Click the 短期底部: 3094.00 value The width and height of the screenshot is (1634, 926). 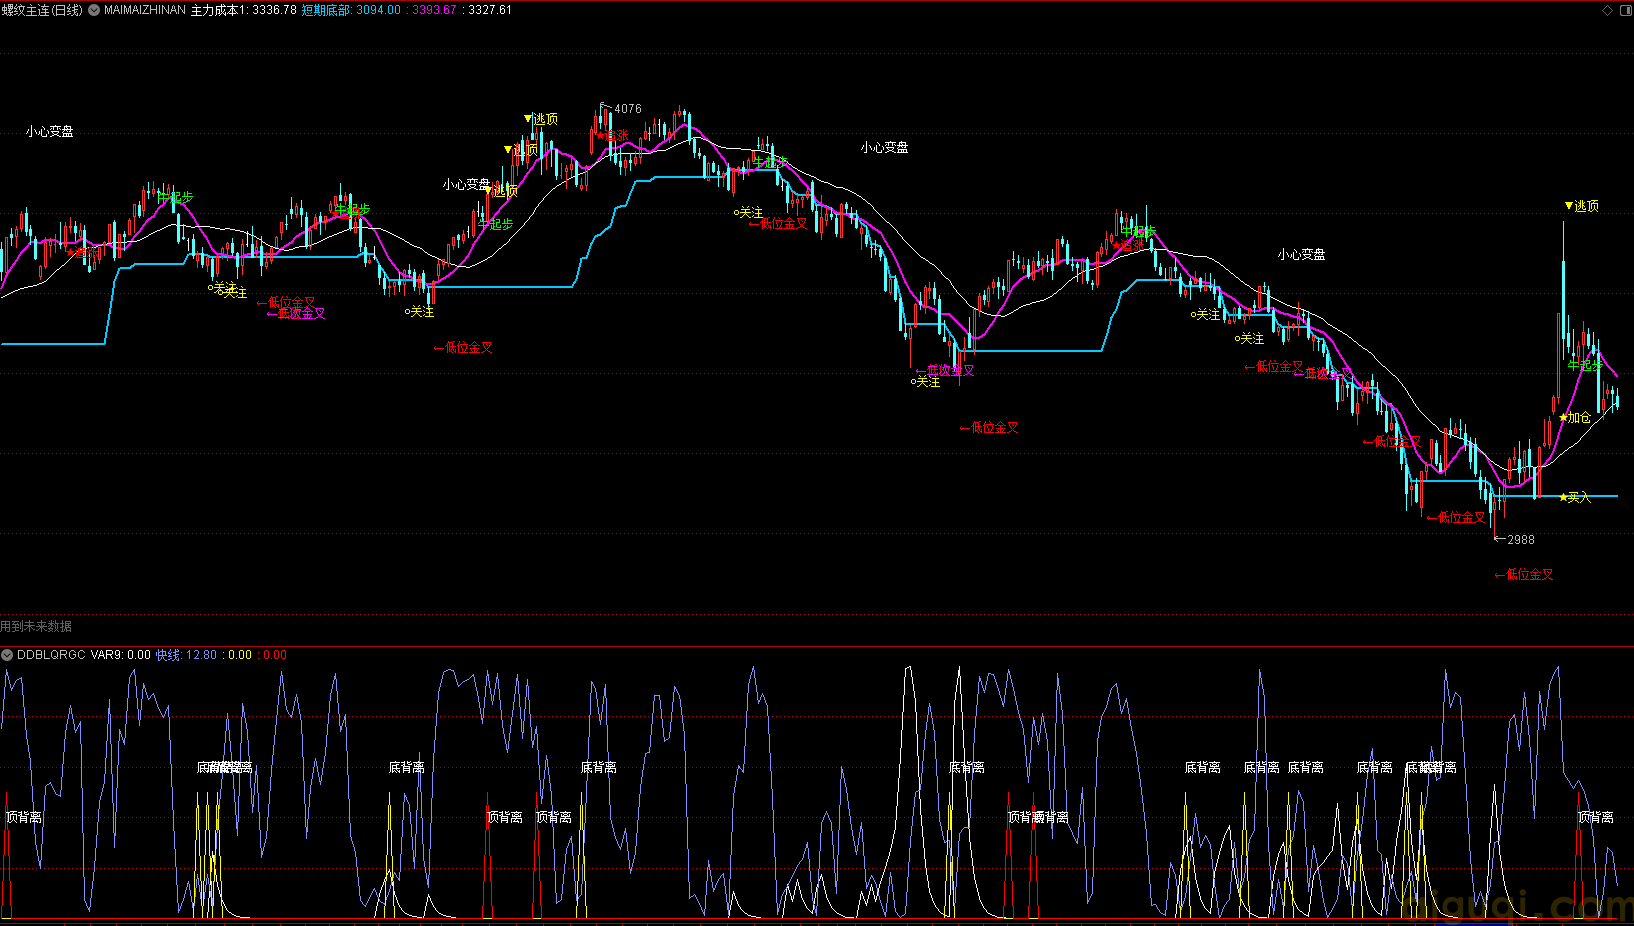pyautogui.click(x=351, y=10)
